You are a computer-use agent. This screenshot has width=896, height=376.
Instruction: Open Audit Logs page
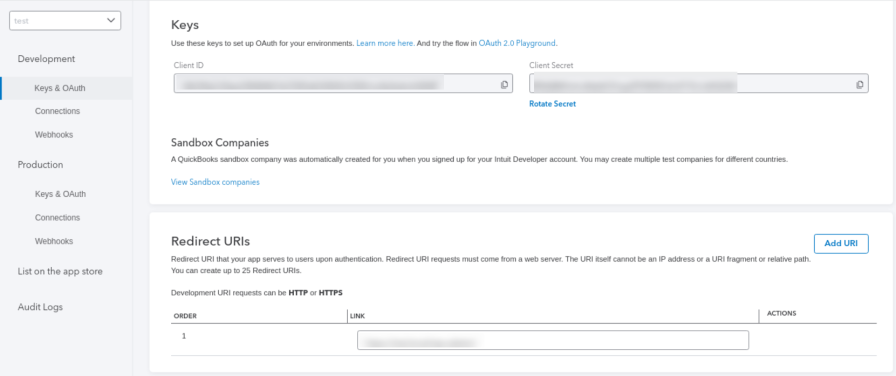click(x=40, y=307)
